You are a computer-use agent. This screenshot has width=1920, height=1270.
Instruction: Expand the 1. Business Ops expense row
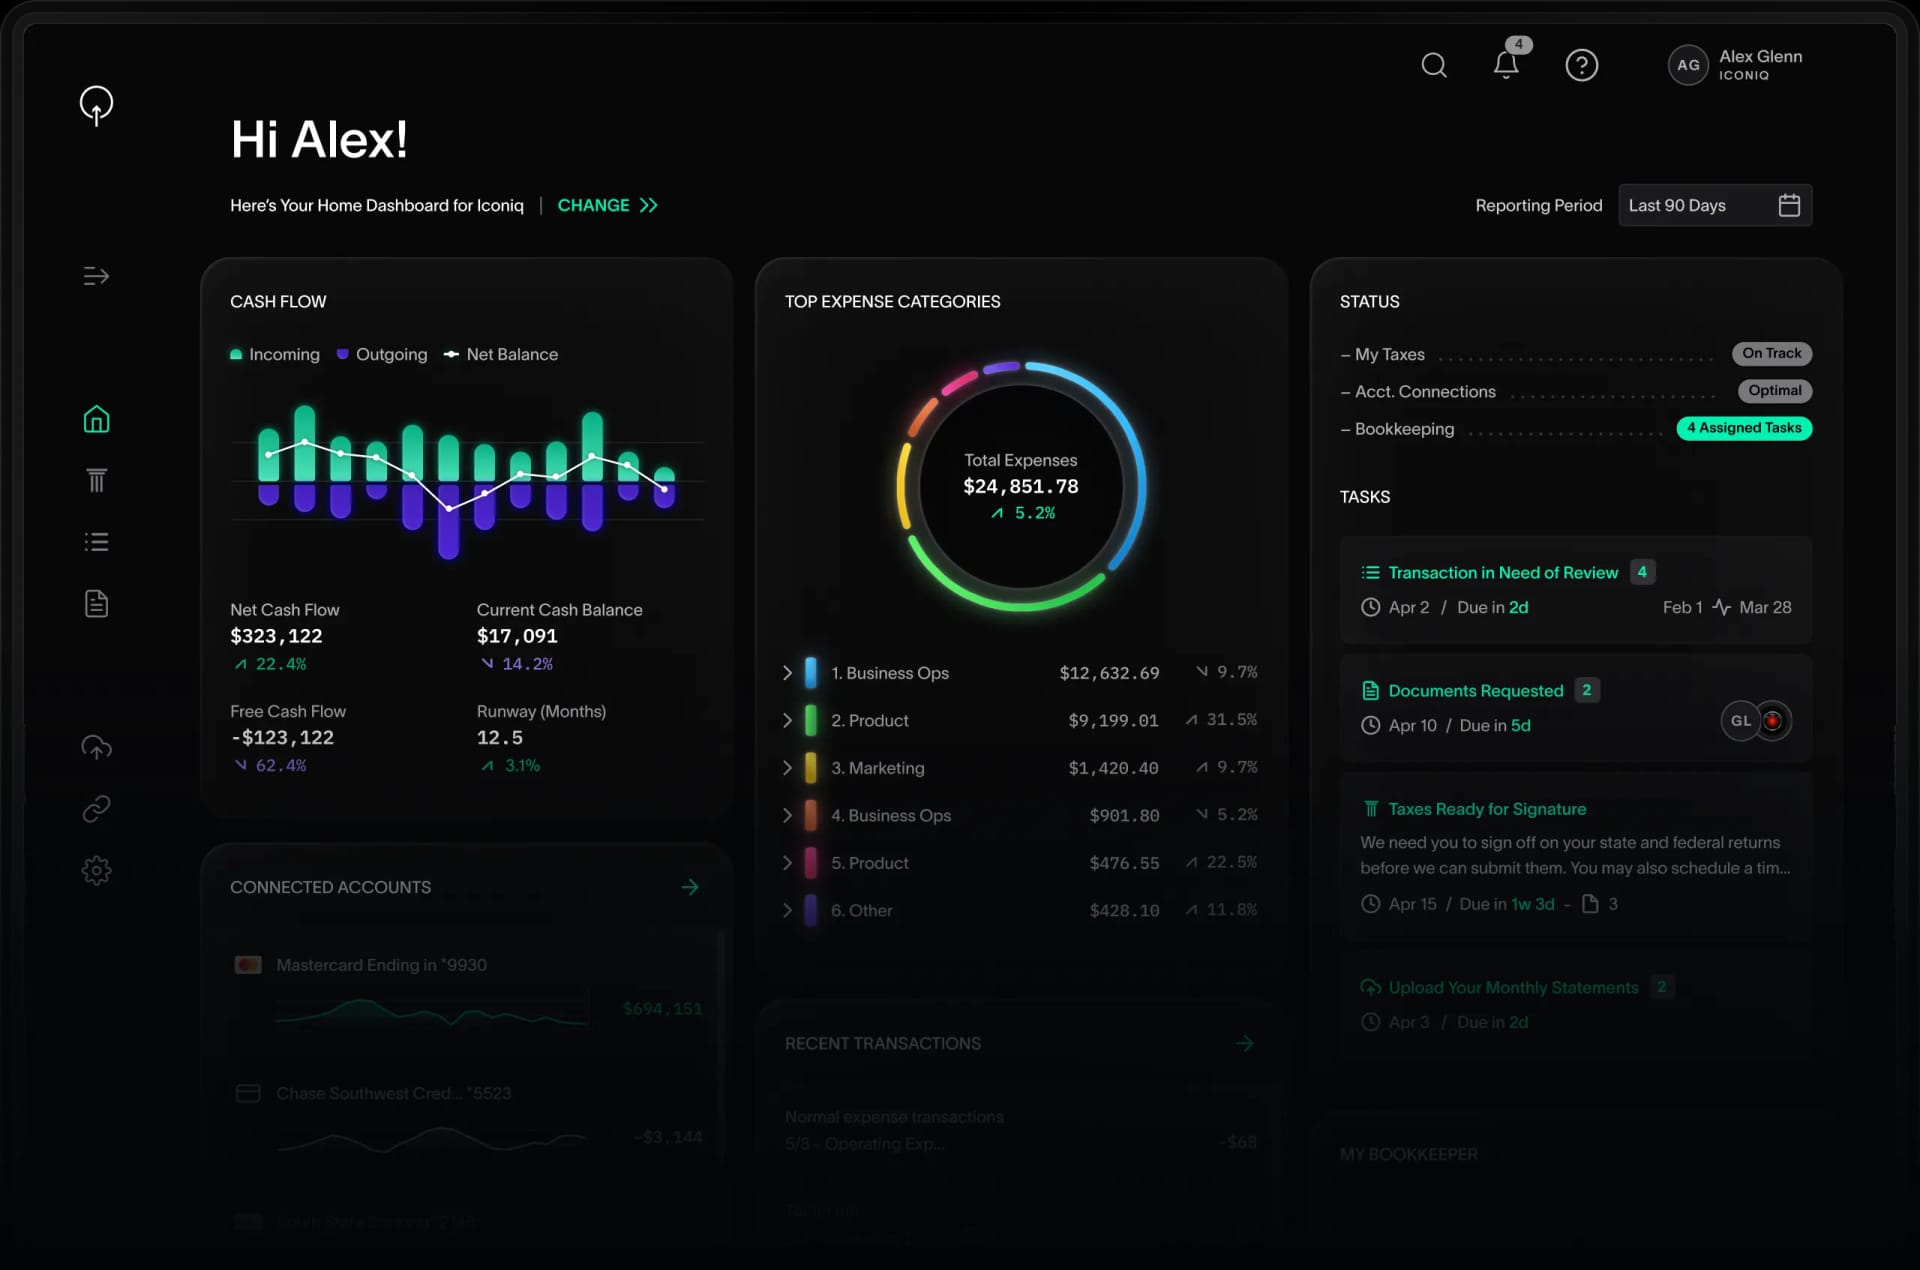click(788, 673)
